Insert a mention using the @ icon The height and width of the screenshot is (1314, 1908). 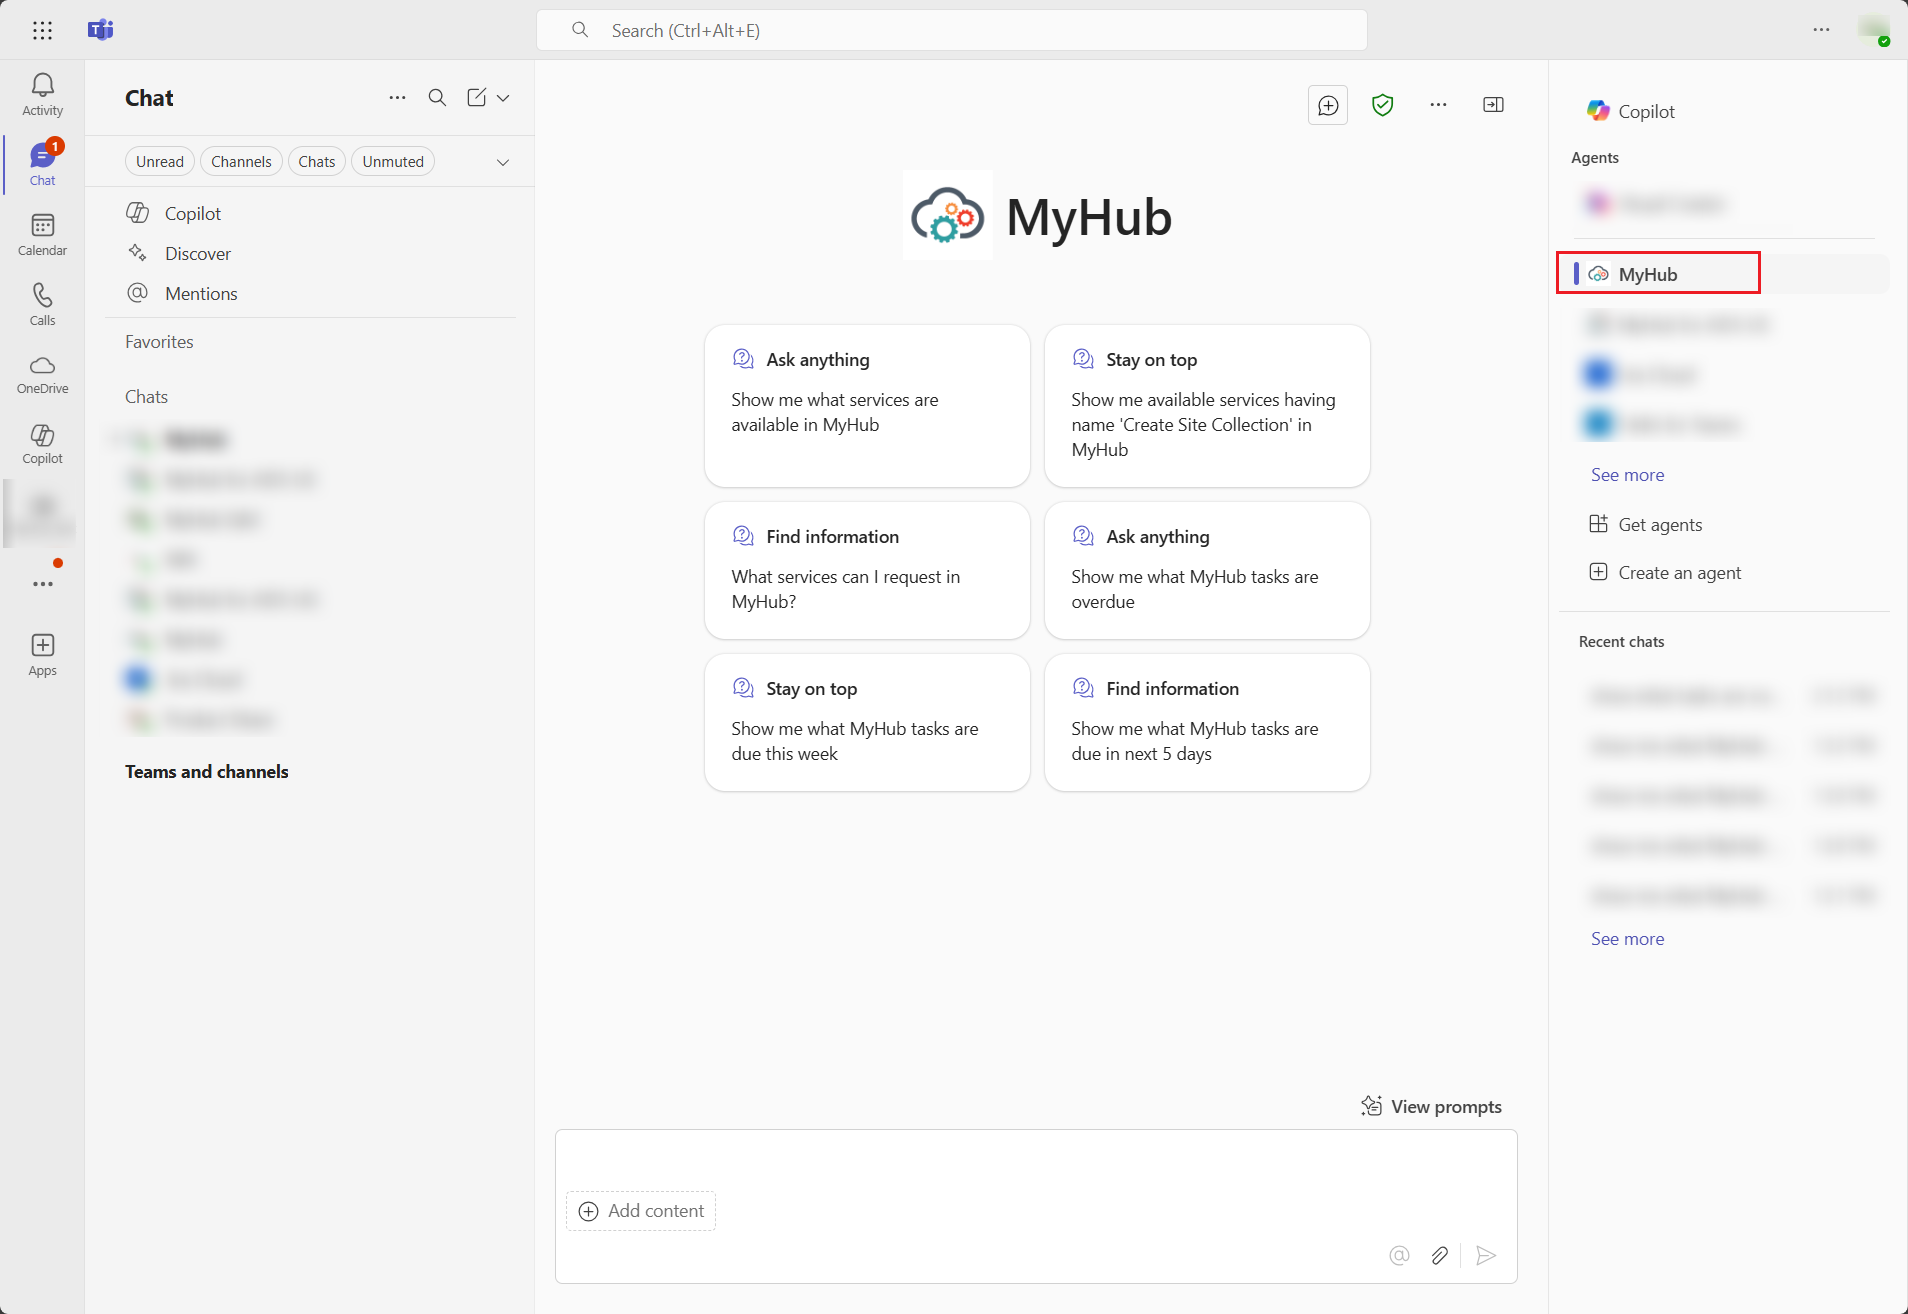coord(1398,1256)
